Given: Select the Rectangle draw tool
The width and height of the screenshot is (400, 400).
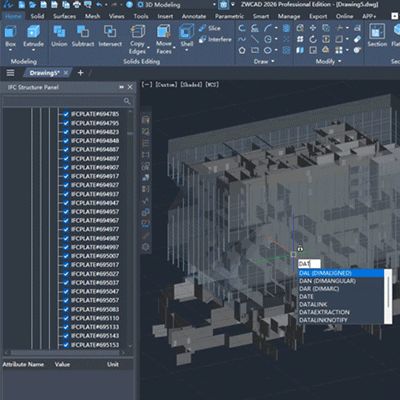Looking at the screenshot, I should click(255, 50).
